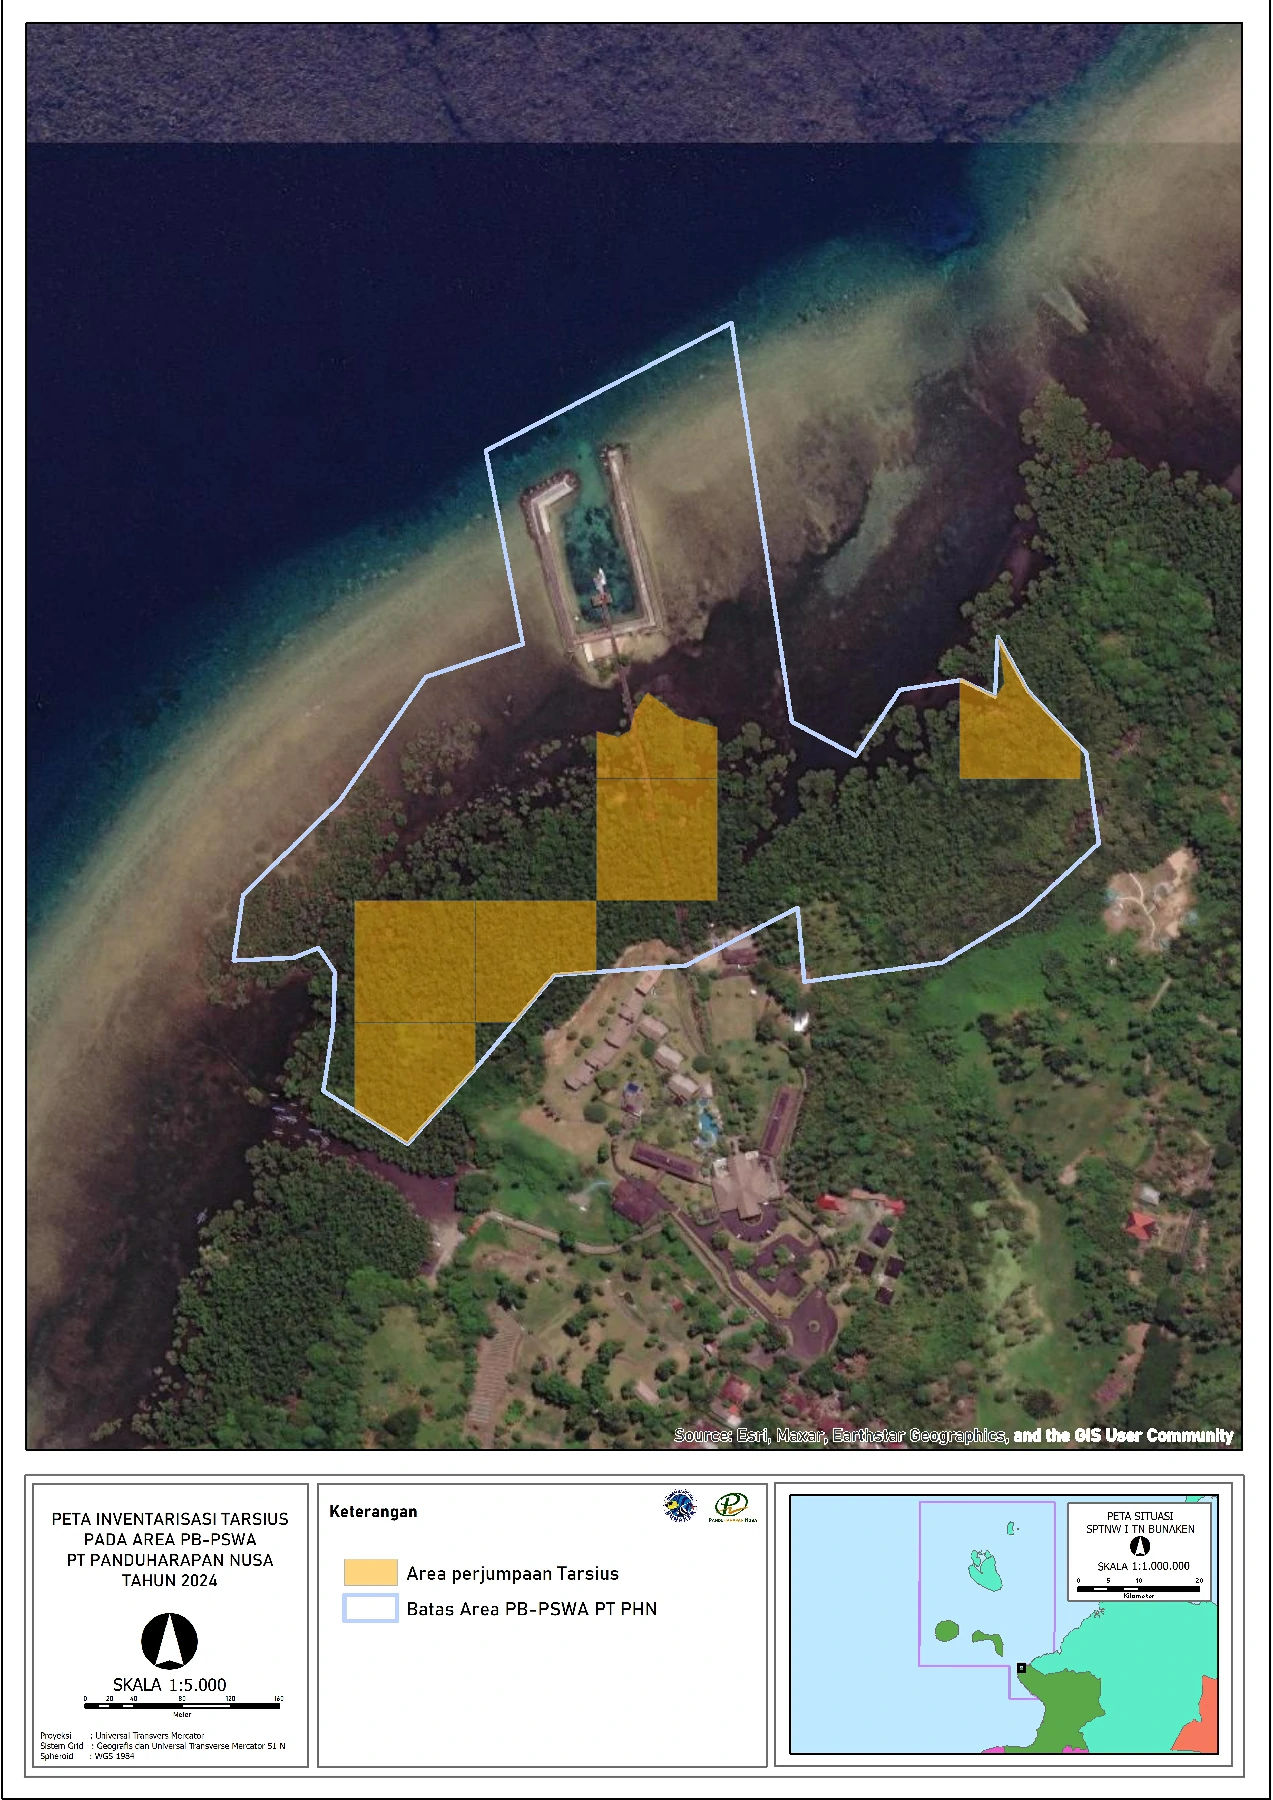Click the blue Bunaken park logo
Screen dimensions: 1273x1800
(680, 1506)
